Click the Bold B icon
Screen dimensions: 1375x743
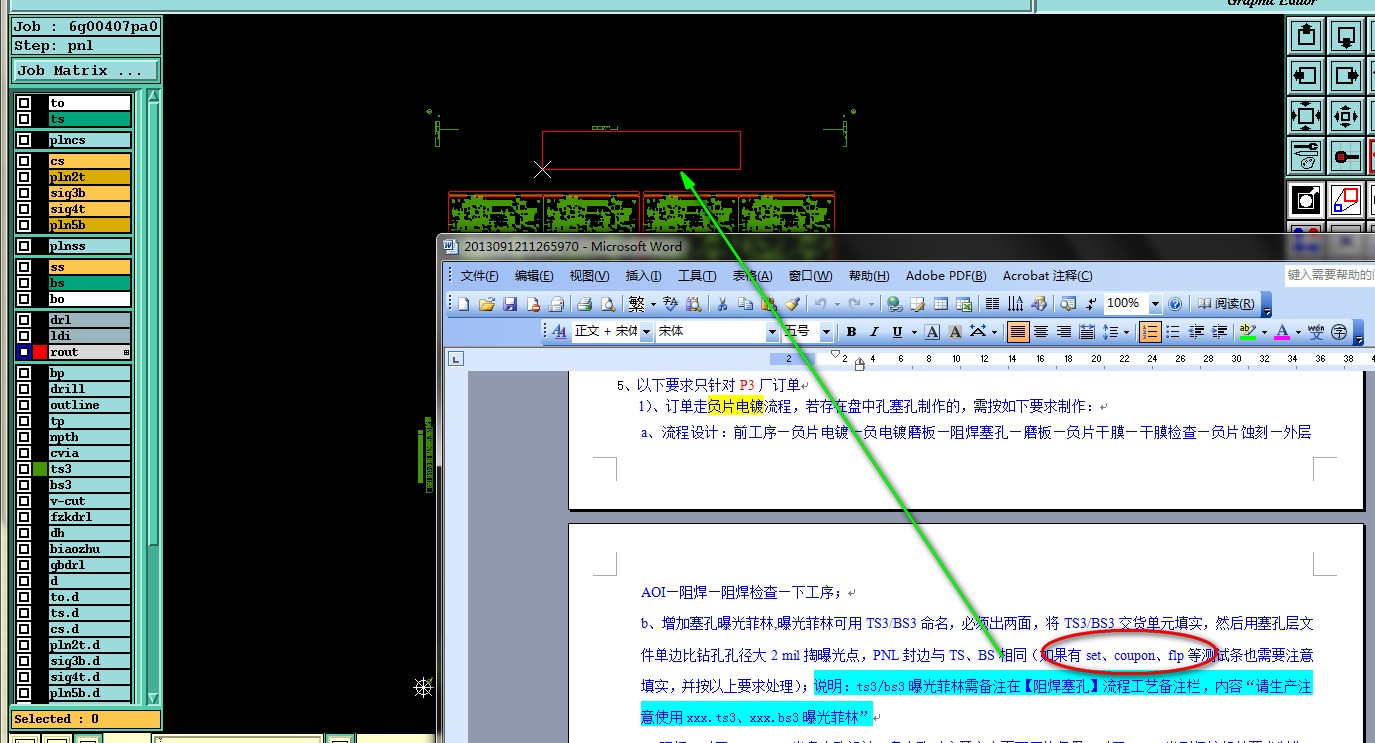point(851,332)
